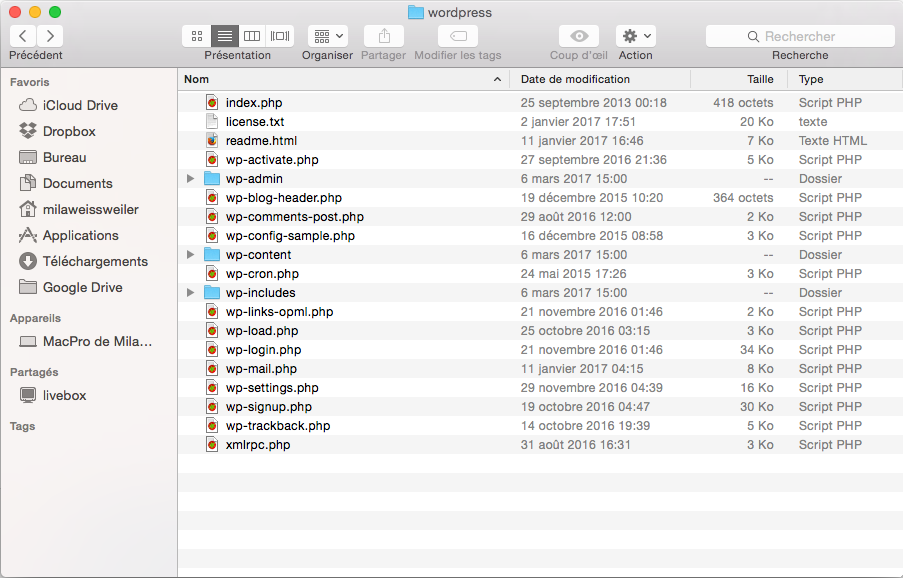Image resolution: width=903 pixels, height=578 pixels.
Task: Select file wp-cron.php
Action: (262, 273)
